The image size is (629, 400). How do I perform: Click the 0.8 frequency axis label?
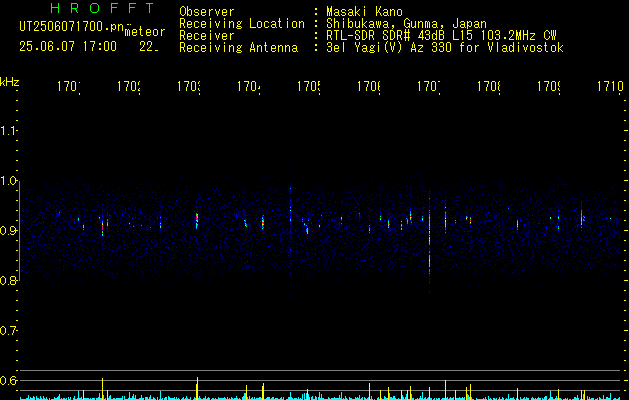point(8,280)
